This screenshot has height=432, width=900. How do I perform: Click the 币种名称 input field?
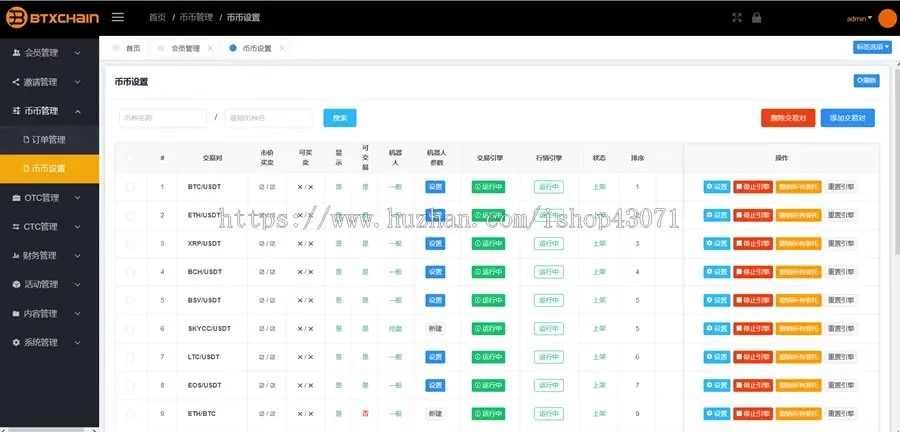point(162,118)
